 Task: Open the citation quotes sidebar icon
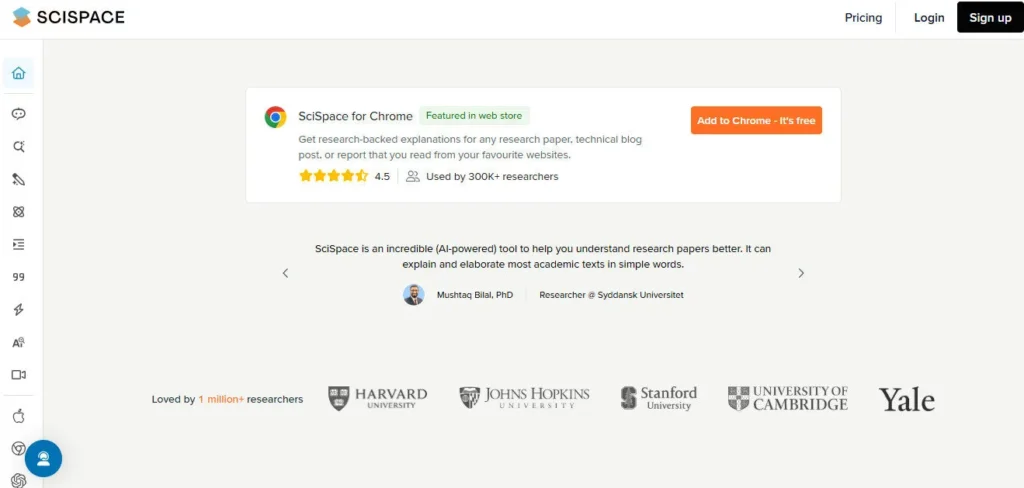[18, 277]
